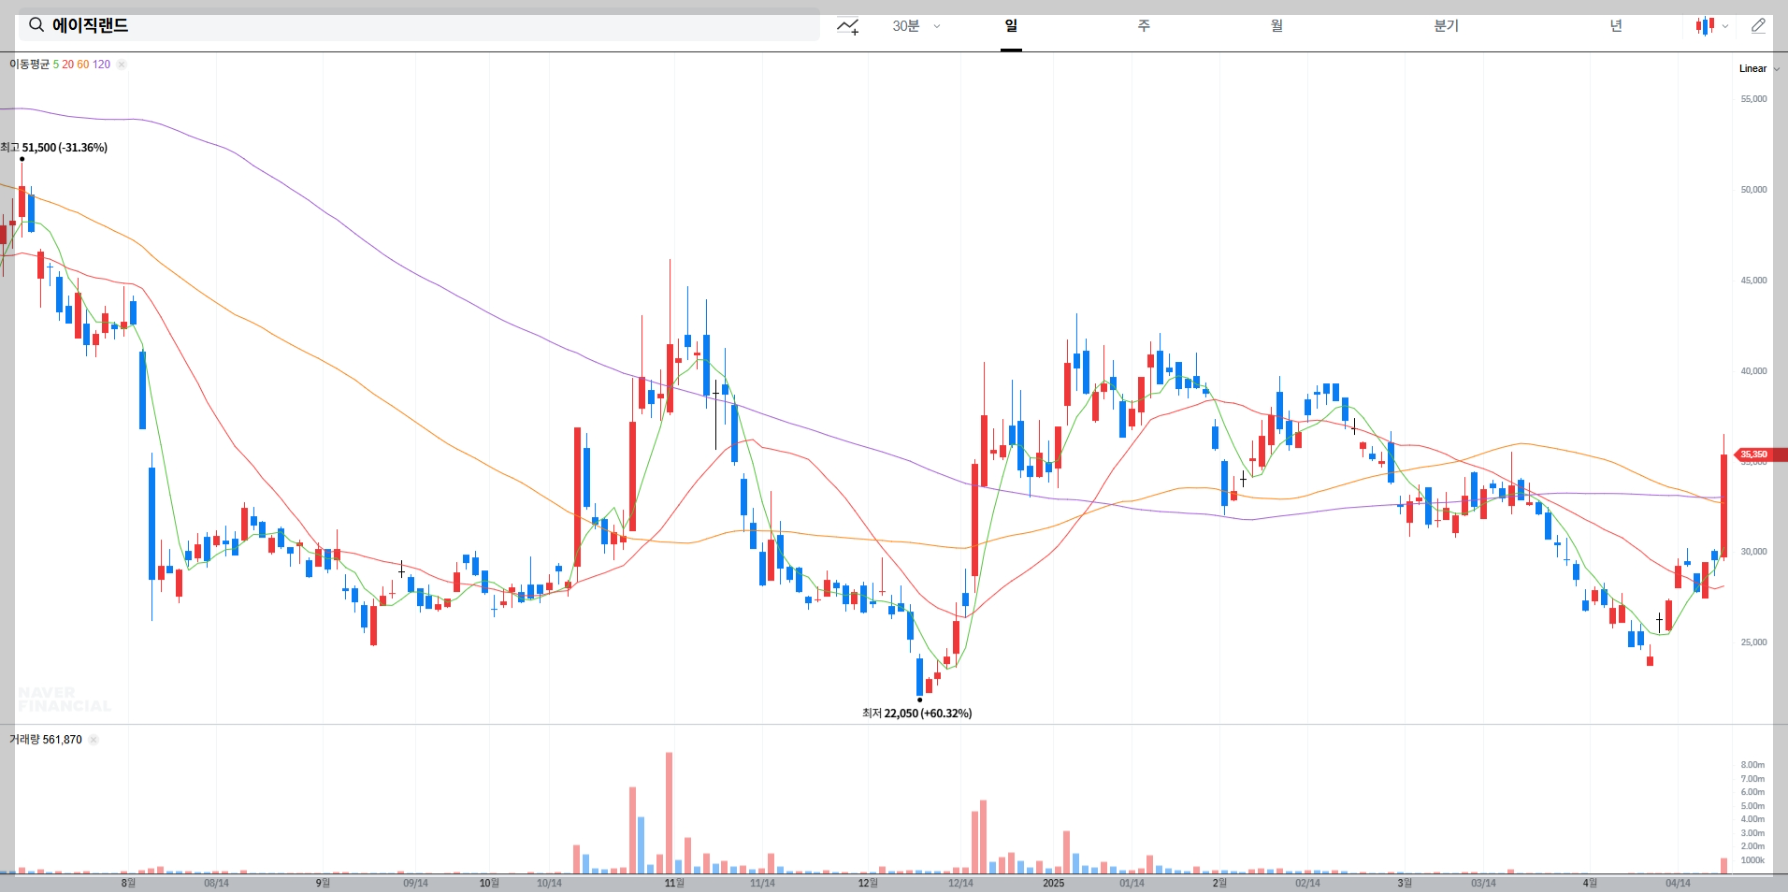Click the 25,000 price axis label
1788x892 pixels.
[x=1754, y=643]
